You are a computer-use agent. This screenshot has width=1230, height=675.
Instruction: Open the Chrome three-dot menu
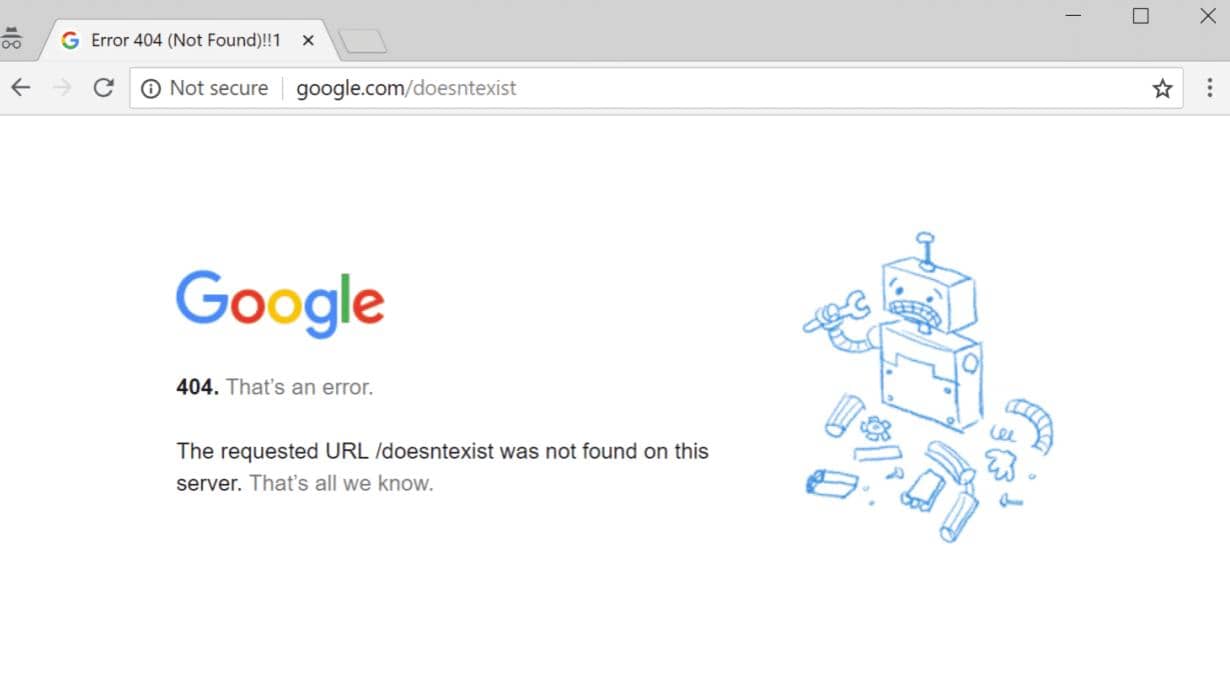click(1209, 88)
